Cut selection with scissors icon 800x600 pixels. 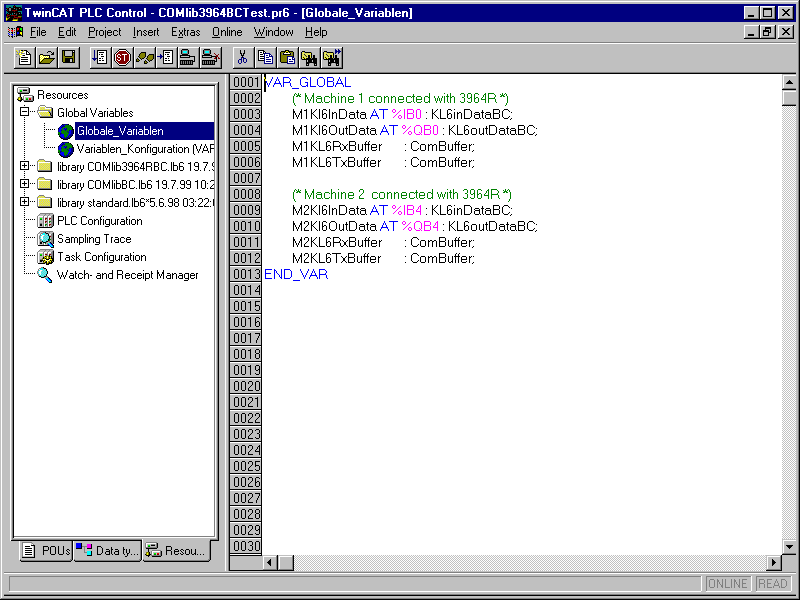click(243, 57)
